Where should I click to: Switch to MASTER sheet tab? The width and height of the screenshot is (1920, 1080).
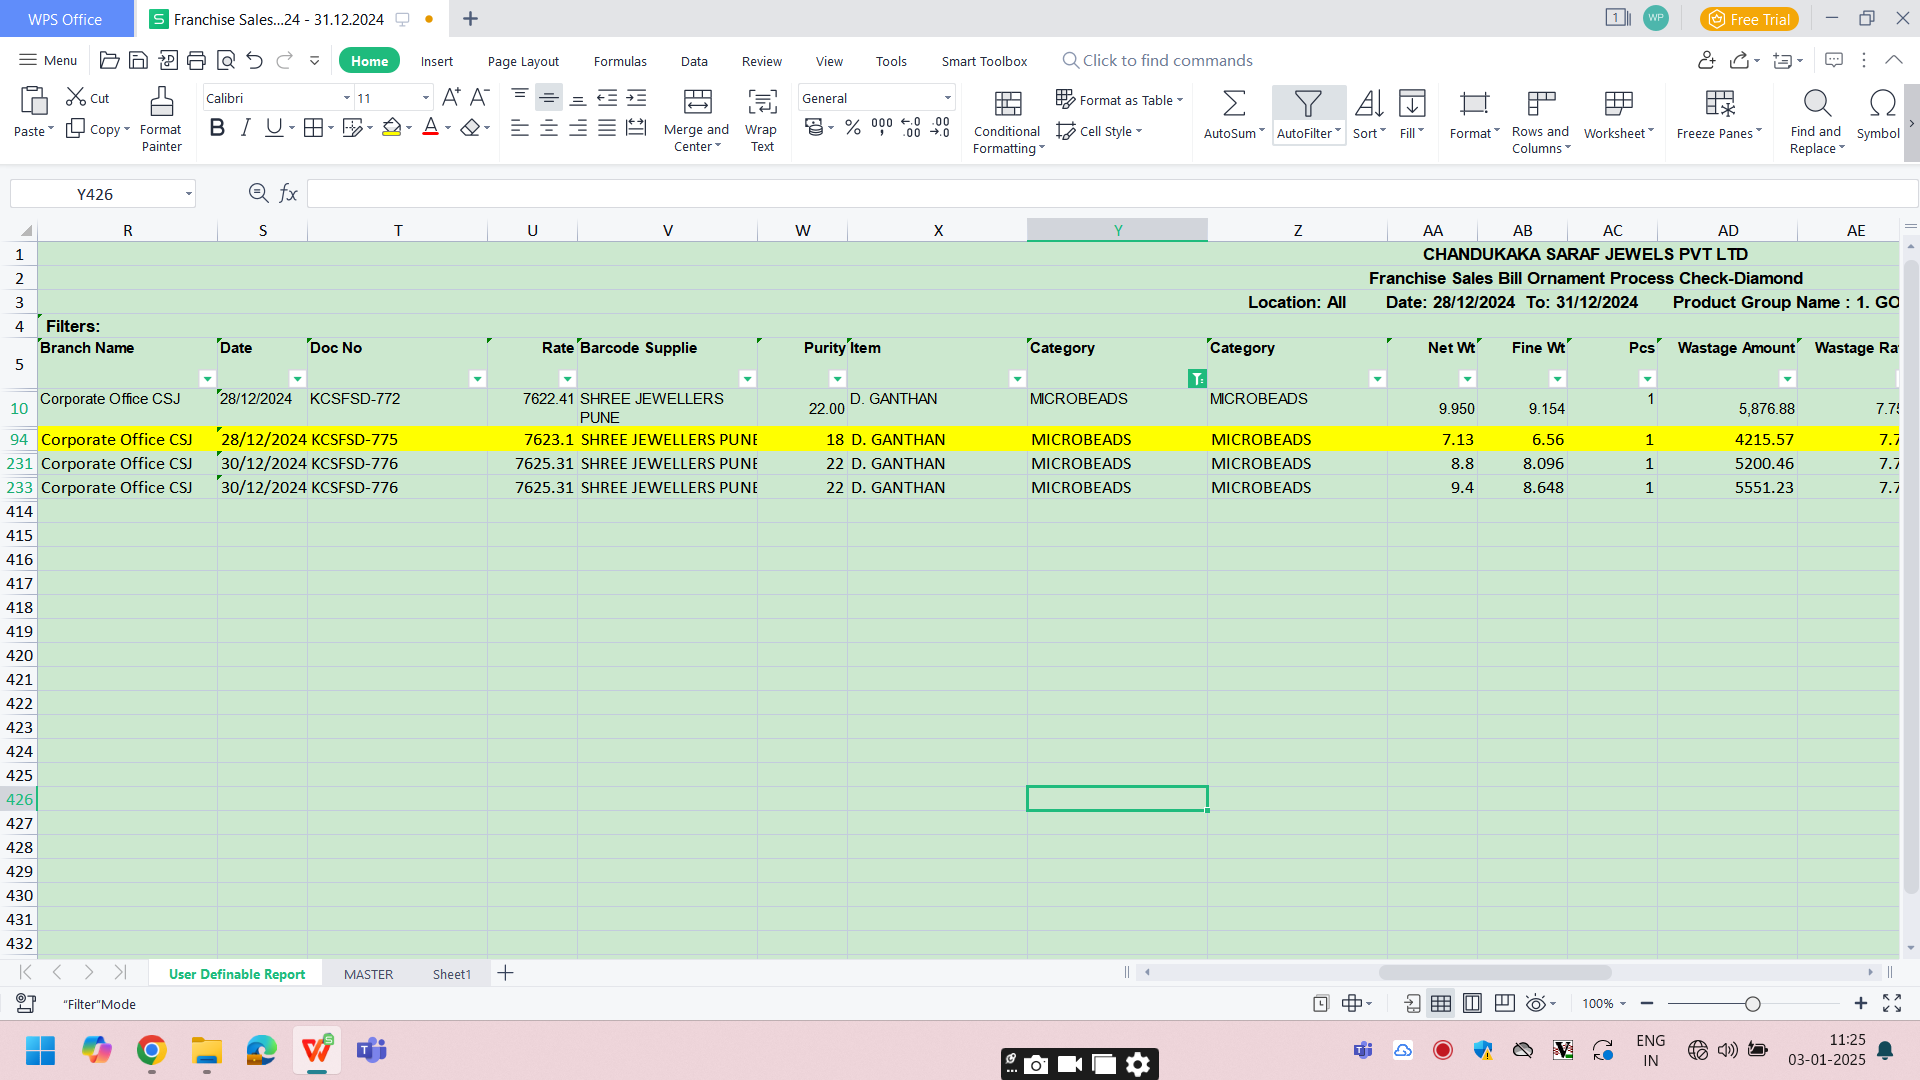tap(368, 974)
